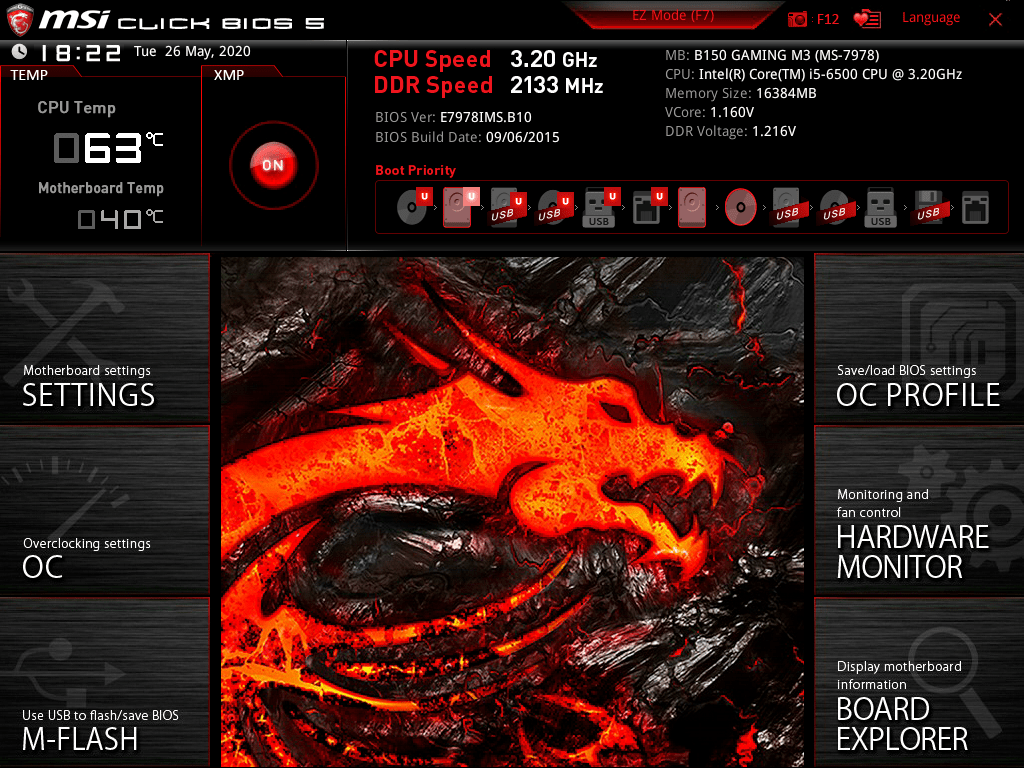Toggle the XMP ON button
Screen dimensions: 1024x768
274,165
